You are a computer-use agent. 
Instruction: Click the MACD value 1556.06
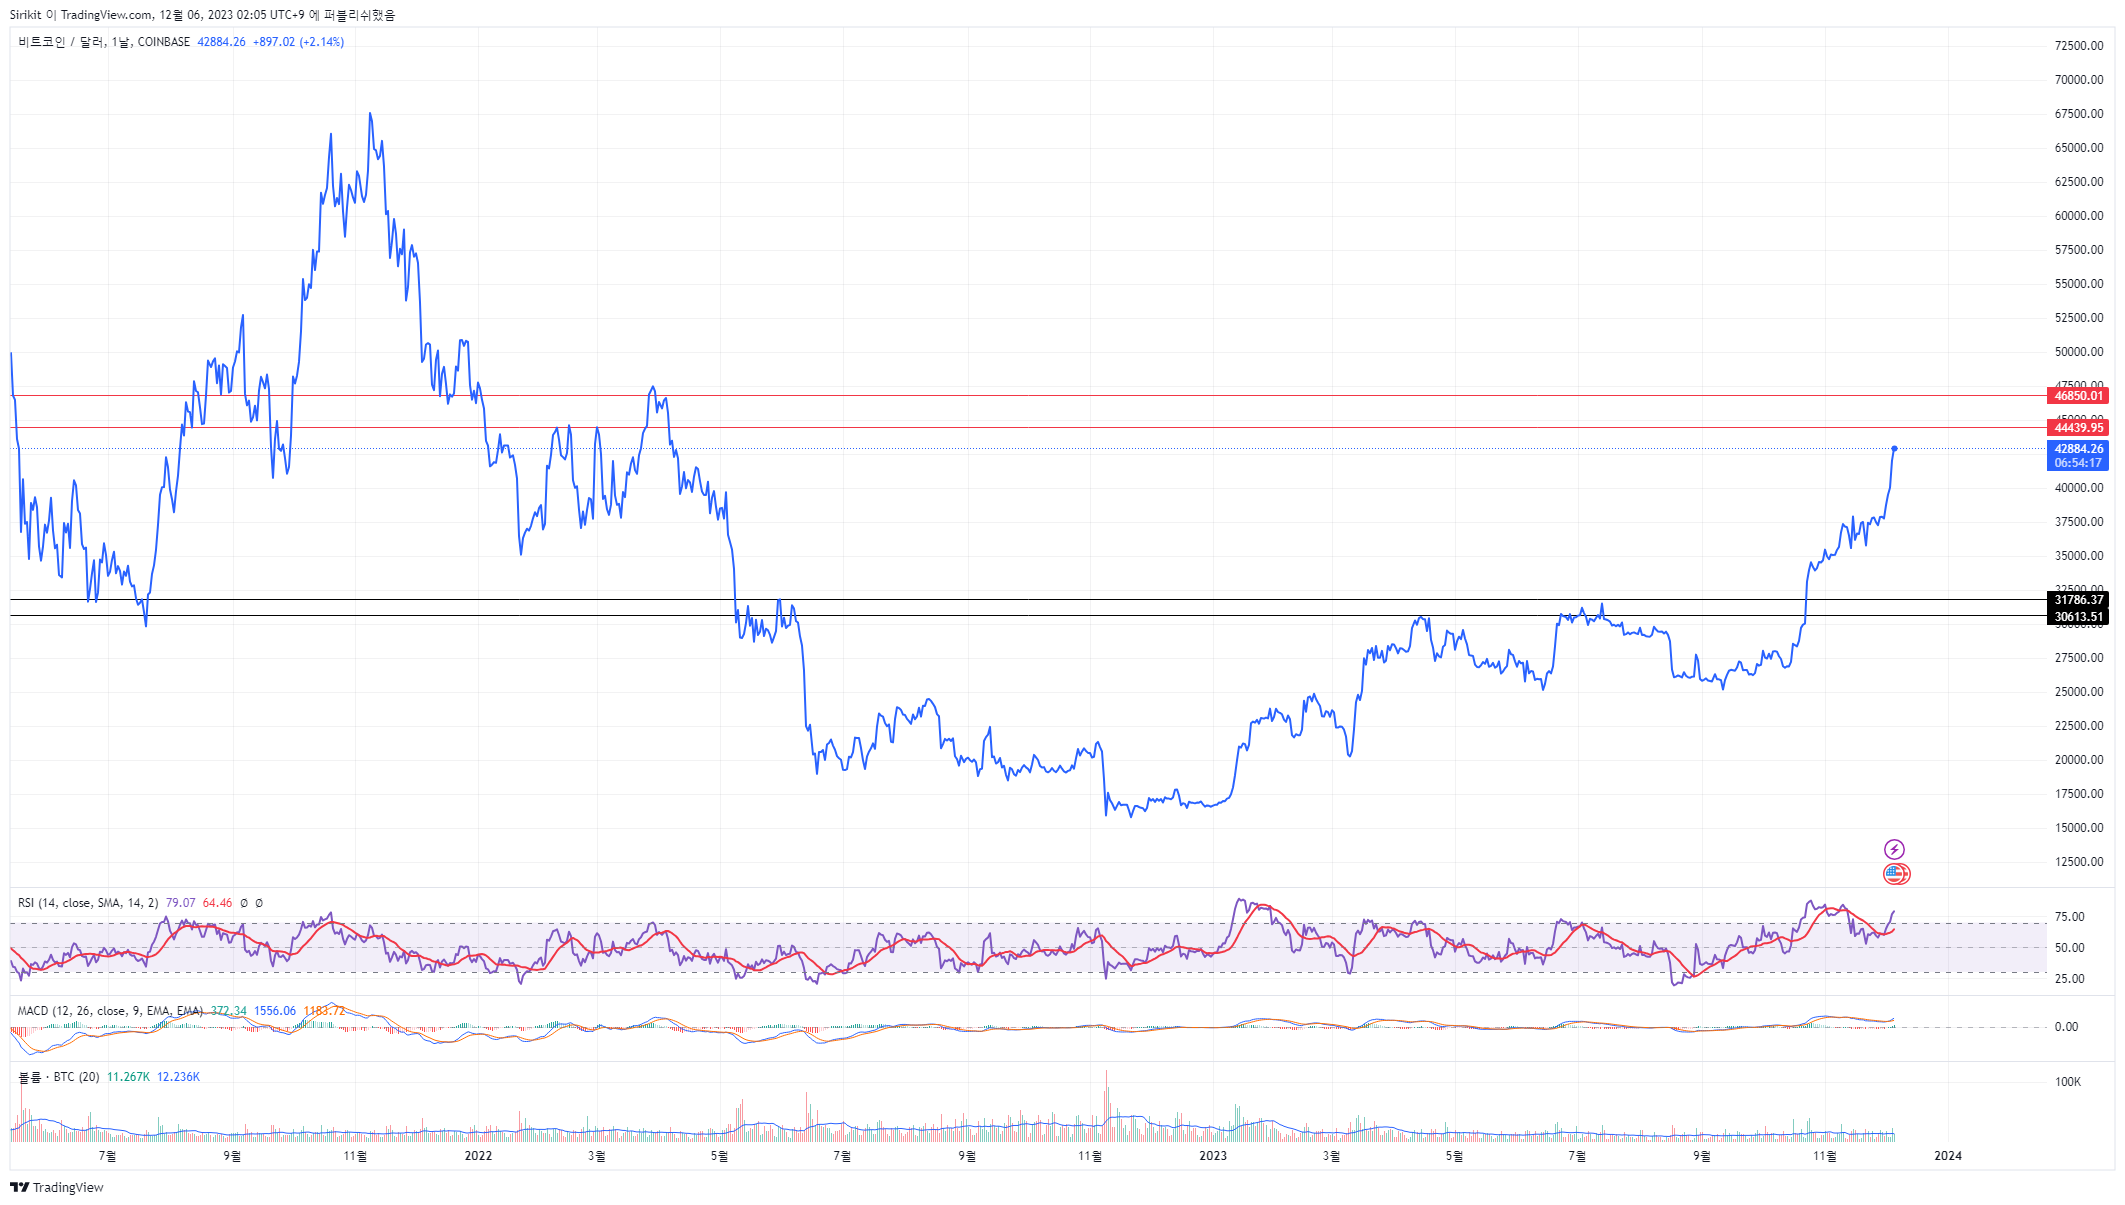[275, 1011]
